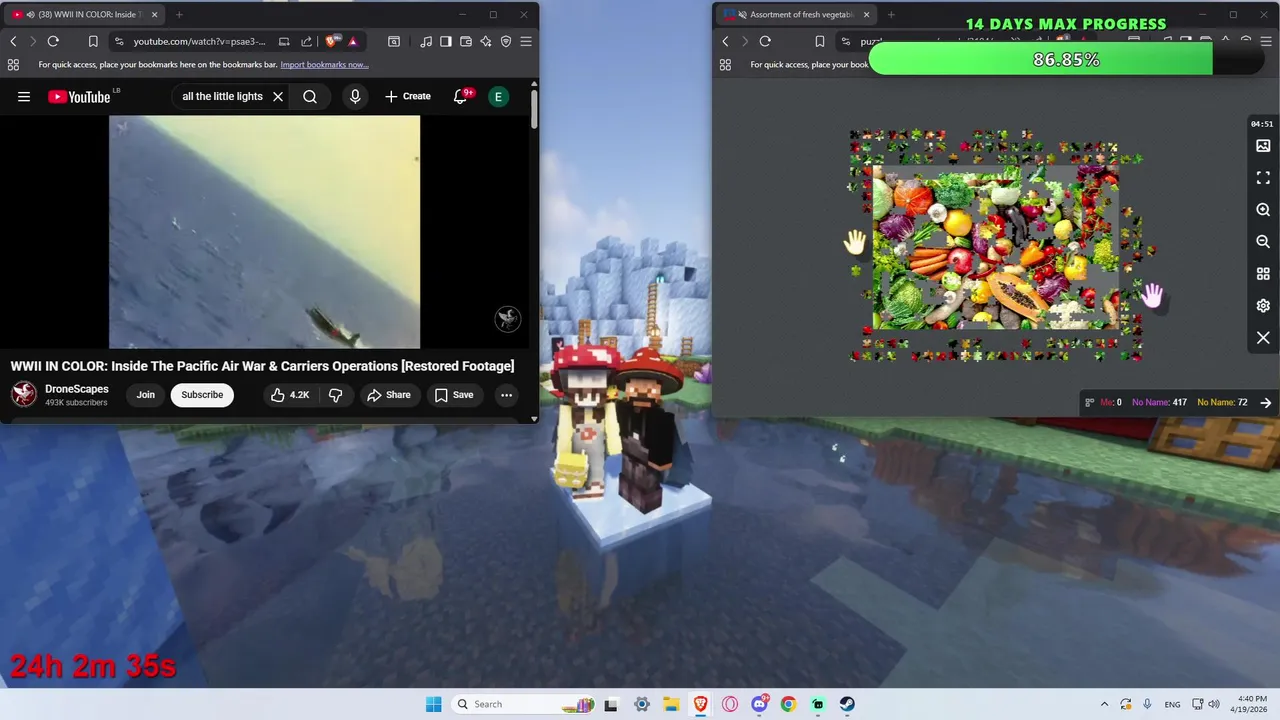Image resolution: width=1280 pixels, height=720 pixels.
Task: Click the YouTube video player
Action: point(265,232)
